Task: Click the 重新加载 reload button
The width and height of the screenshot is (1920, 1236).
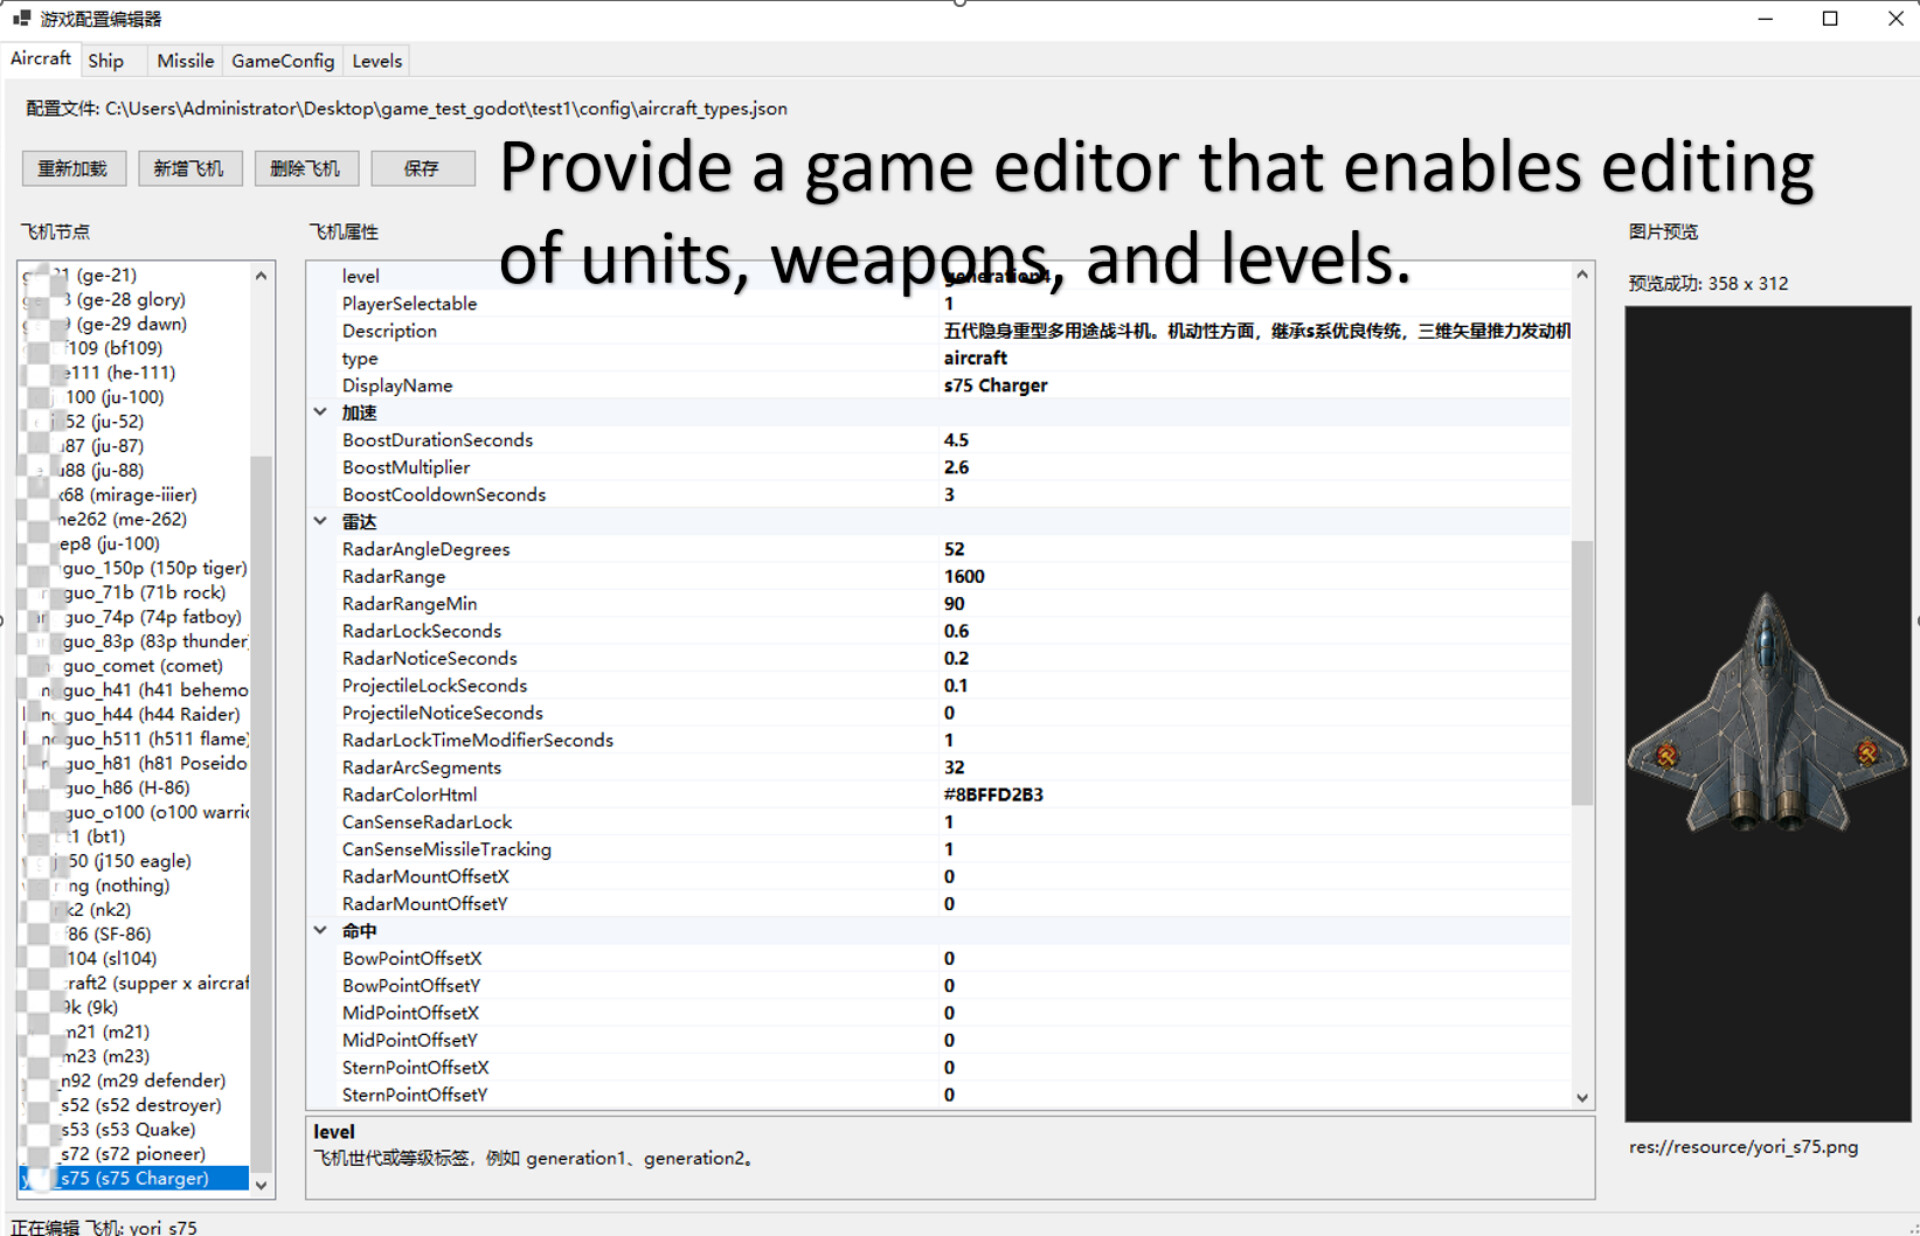Action: click(73, 168)
